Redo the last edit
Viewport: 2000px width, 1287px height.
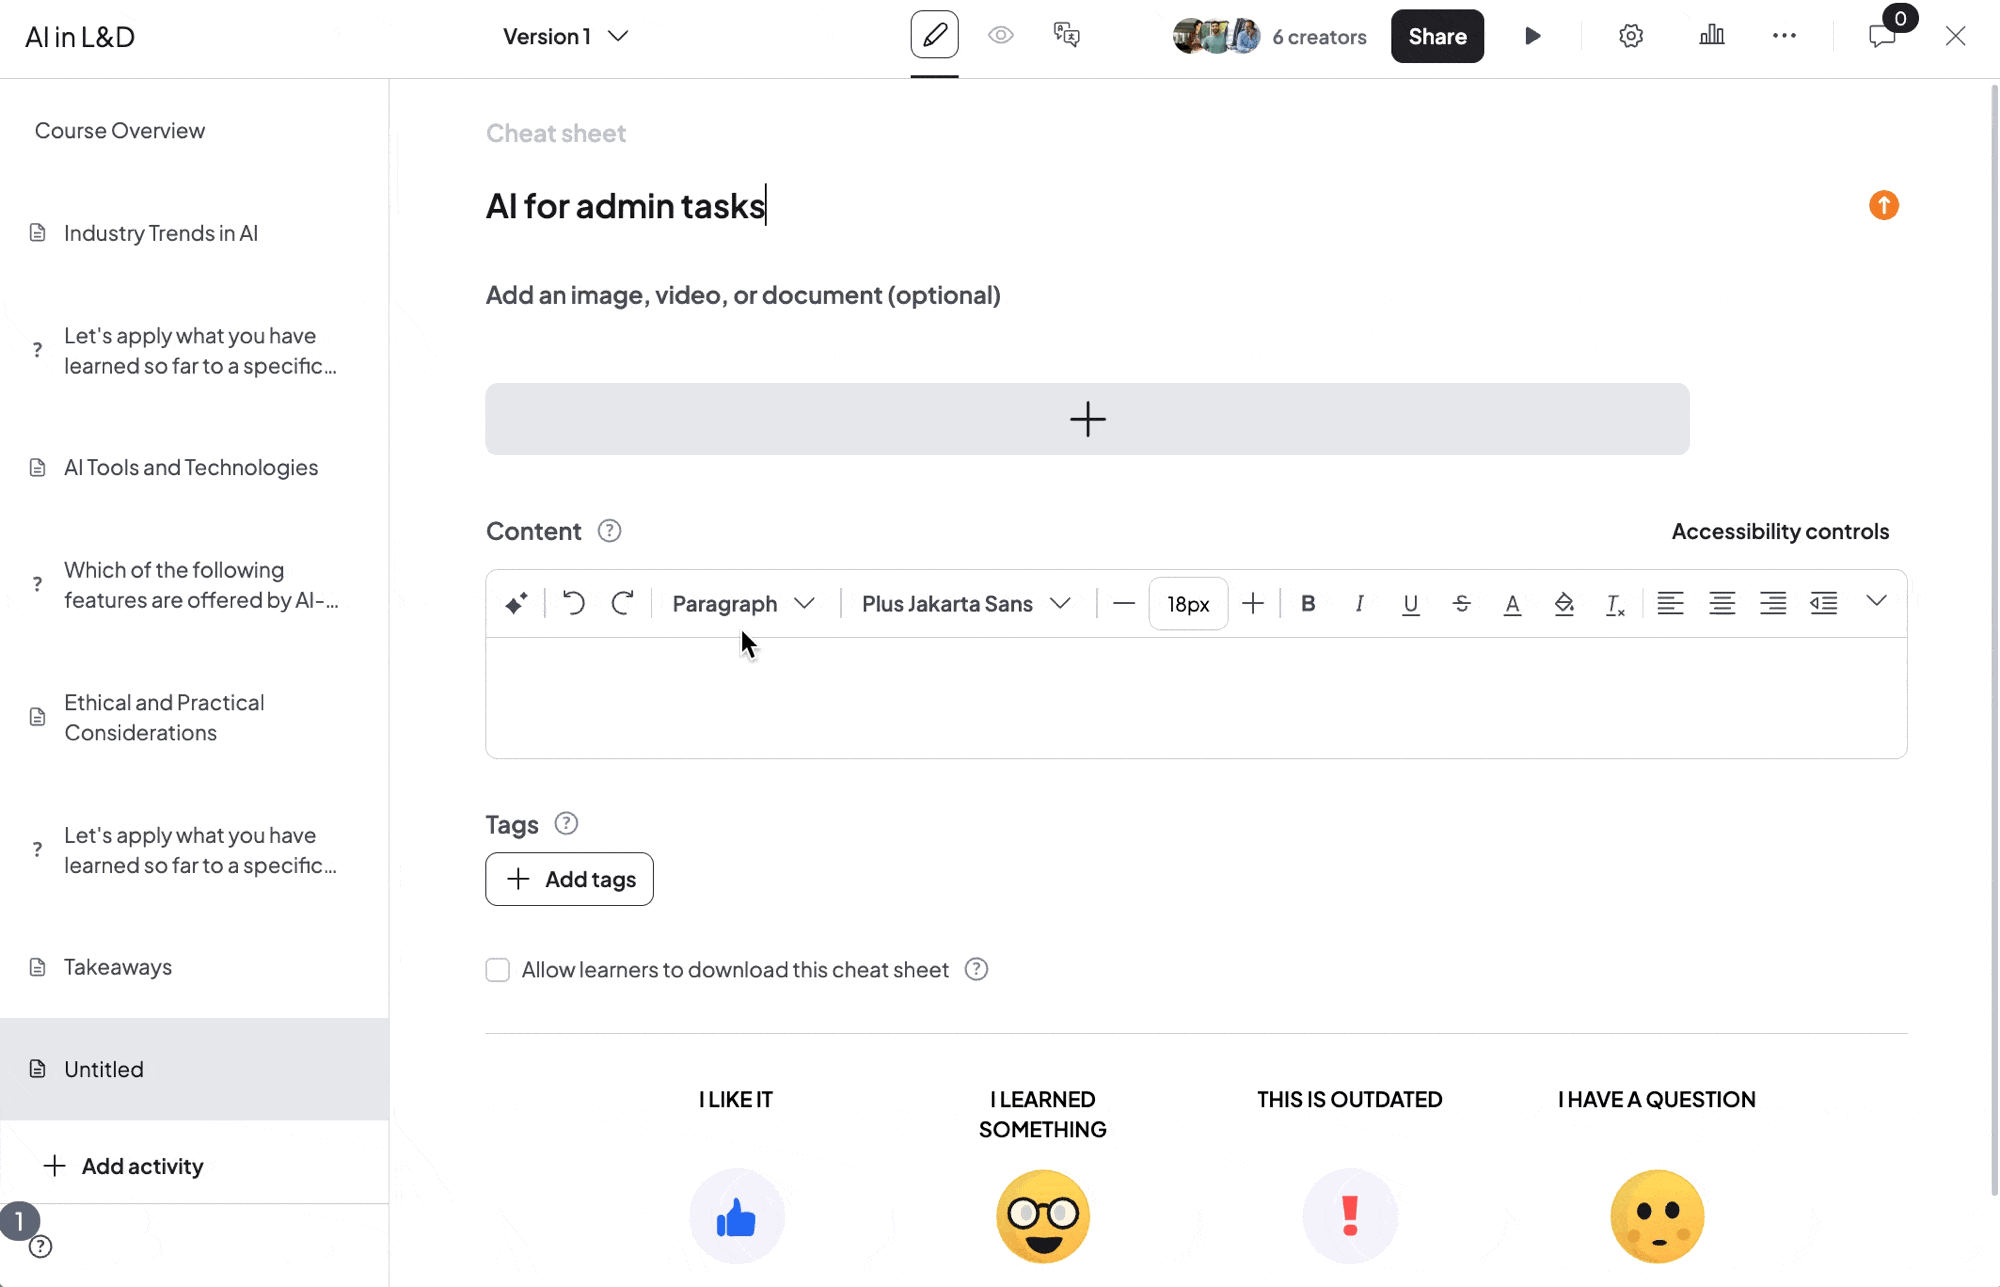pyautogui.click(x=622, y=603)
